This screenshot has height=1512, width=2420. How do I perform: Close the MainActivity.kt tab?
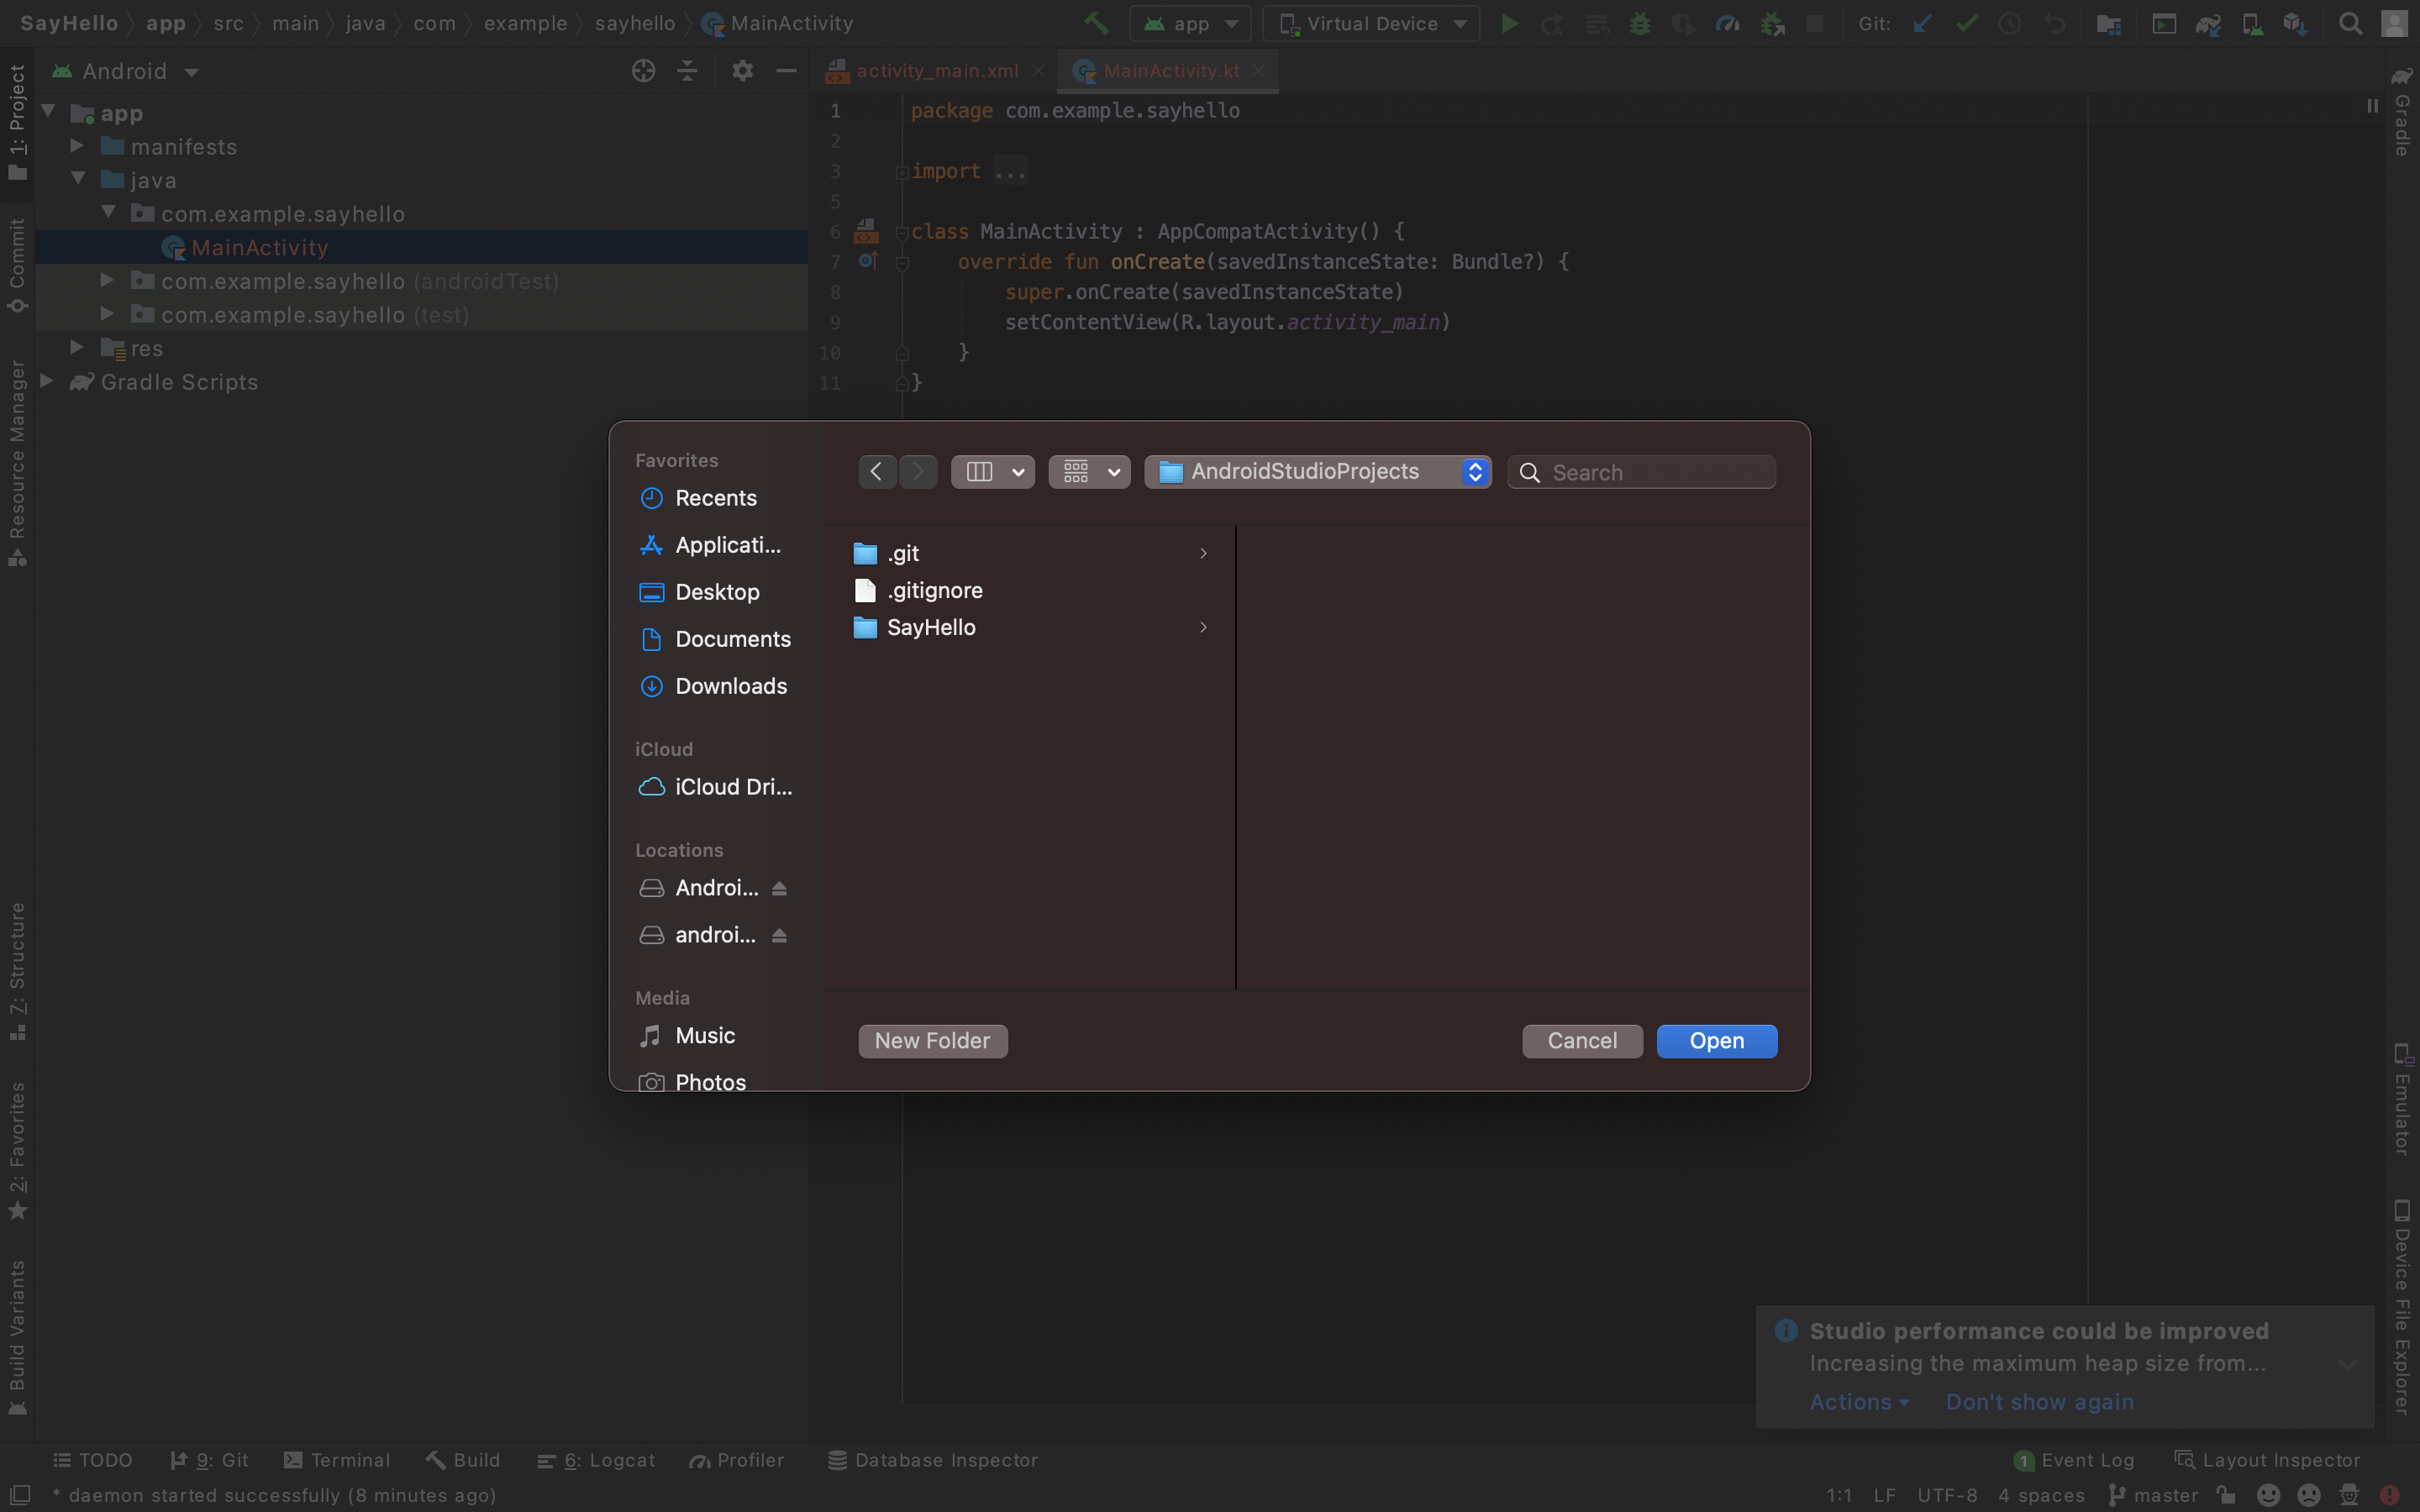click(1259, 71)
